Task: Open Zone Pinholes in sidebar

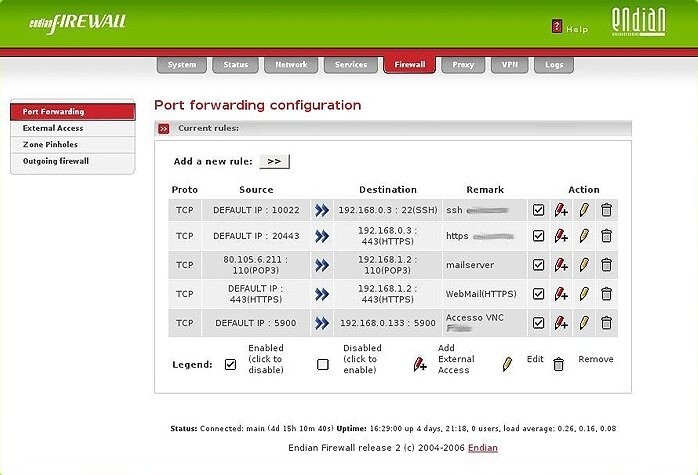Action: pos(73,145)
